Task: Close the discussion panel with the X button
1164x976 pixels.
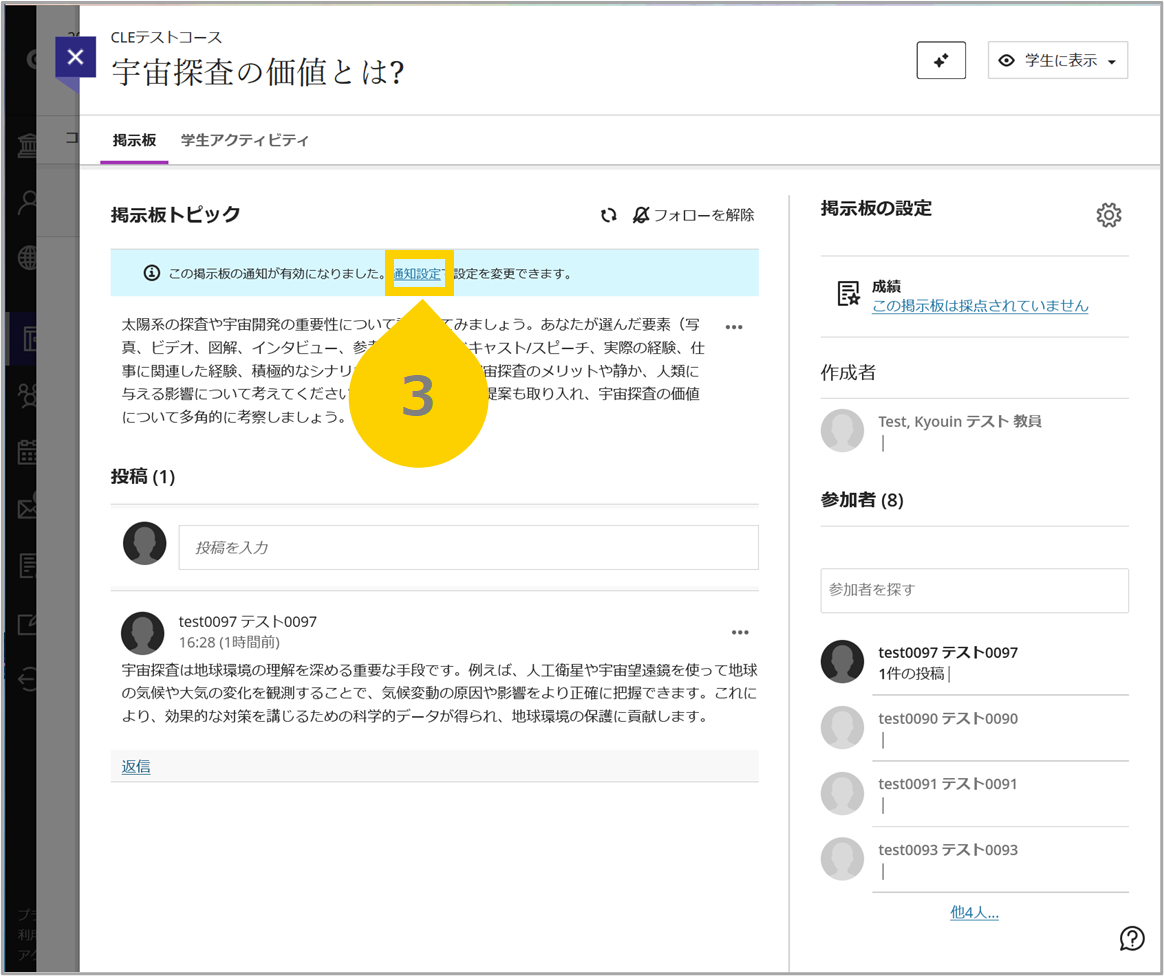Action: point(75,56)
